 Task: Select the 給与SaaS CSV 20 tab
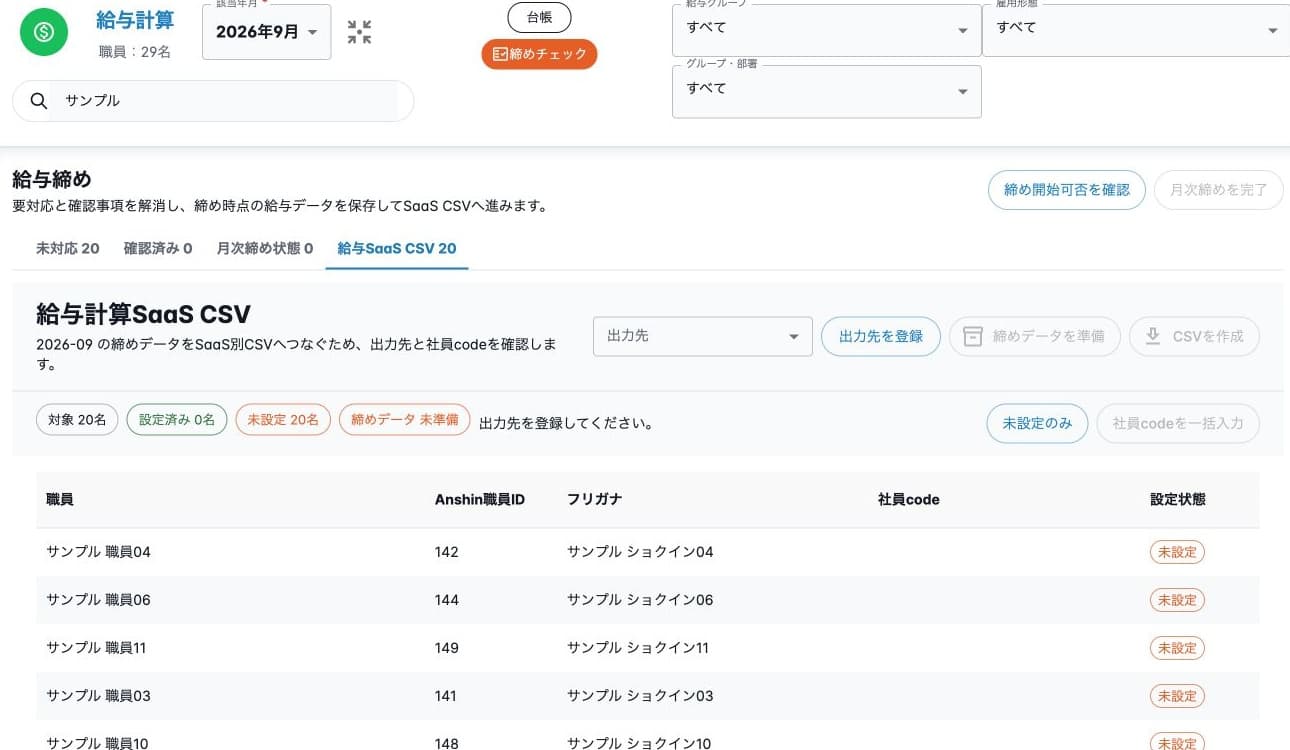click(397, 248)
